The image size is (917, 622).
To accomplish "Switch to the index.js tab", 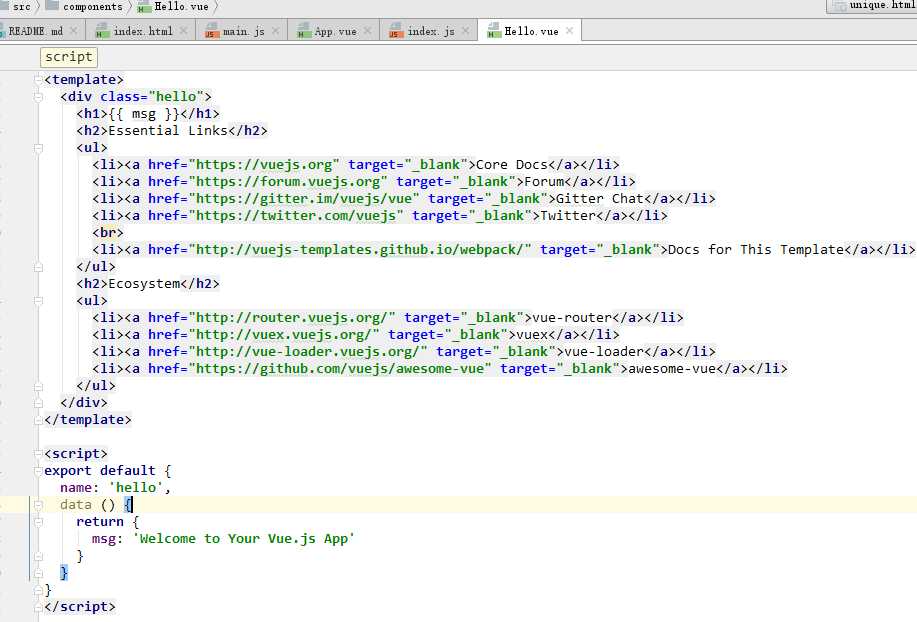I will click(430, 31).
